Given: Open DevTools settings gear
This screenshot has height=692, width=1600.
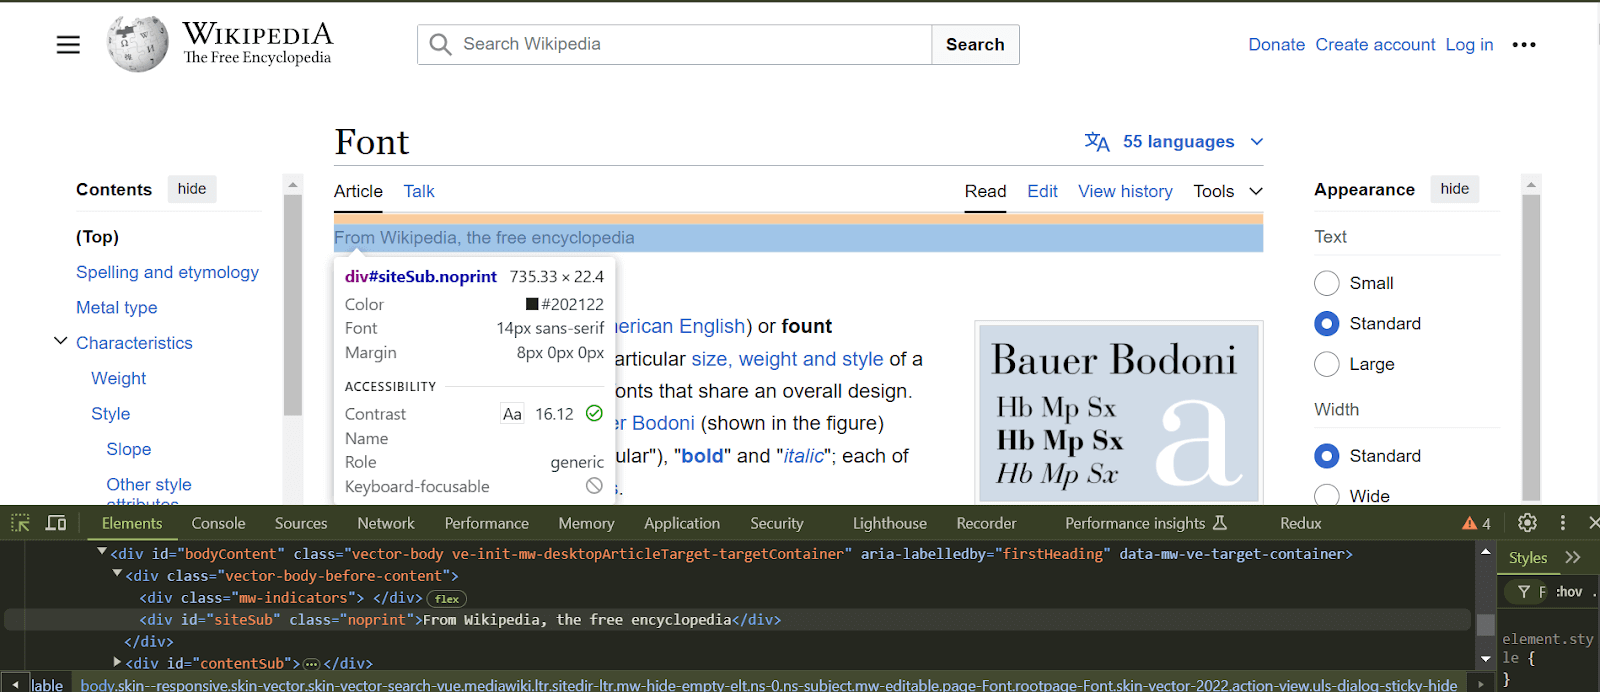Looking at the screenshot, I should [x=1527, y=523].
